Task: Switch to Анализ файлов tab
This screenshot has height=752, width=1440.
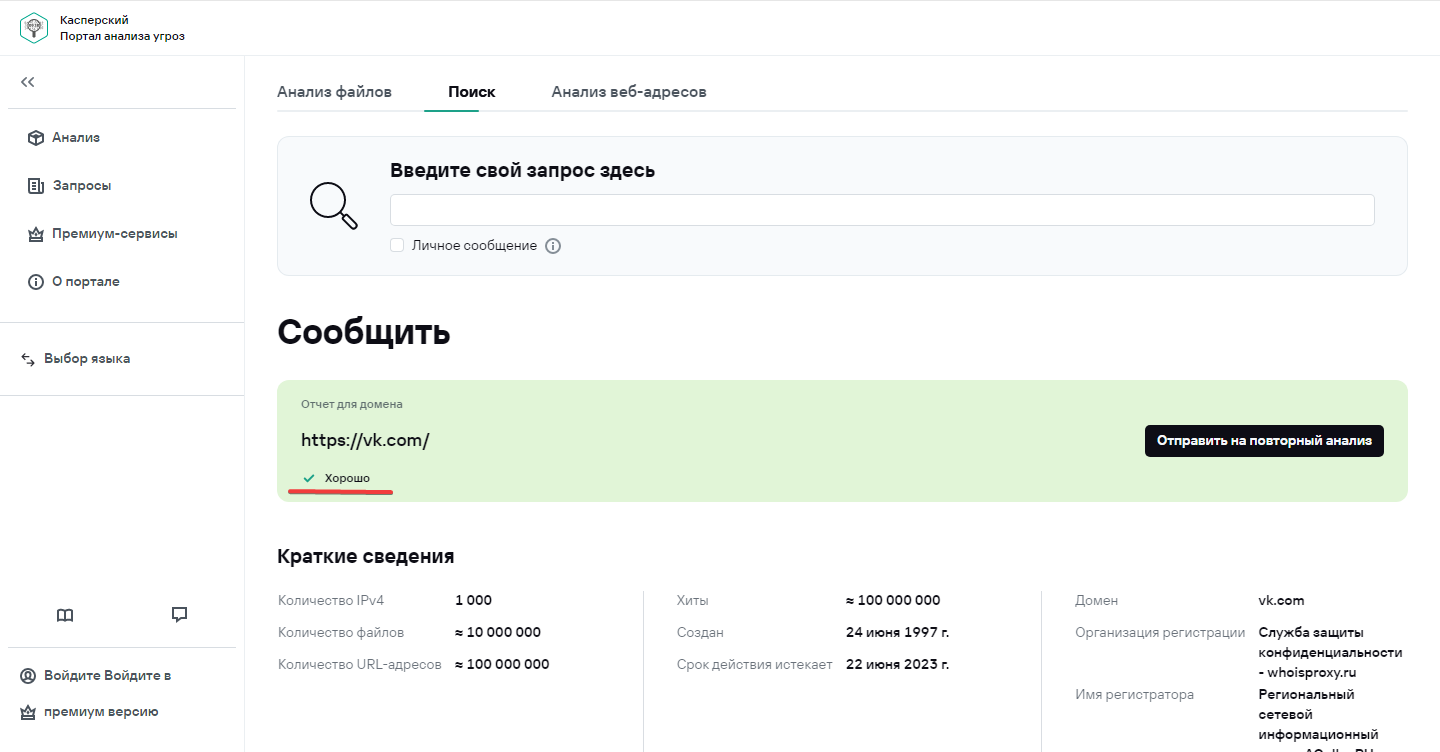Action: 334,92
